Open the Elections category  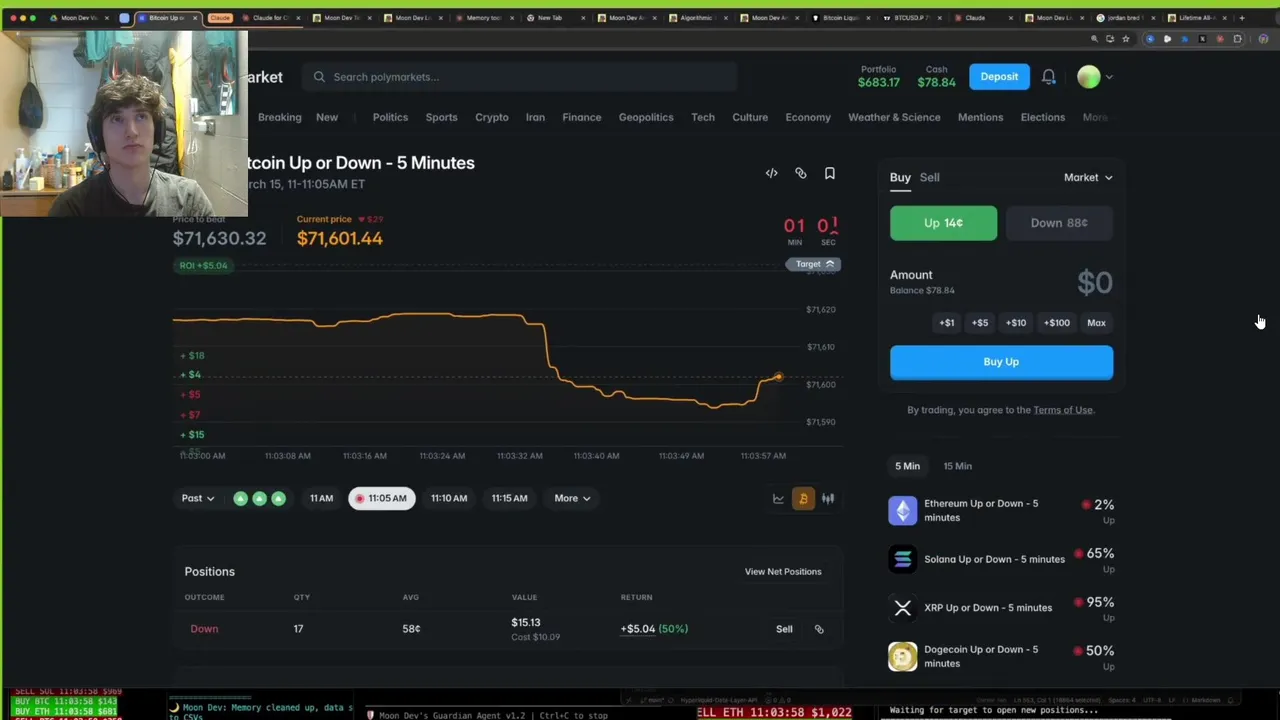1042,117
